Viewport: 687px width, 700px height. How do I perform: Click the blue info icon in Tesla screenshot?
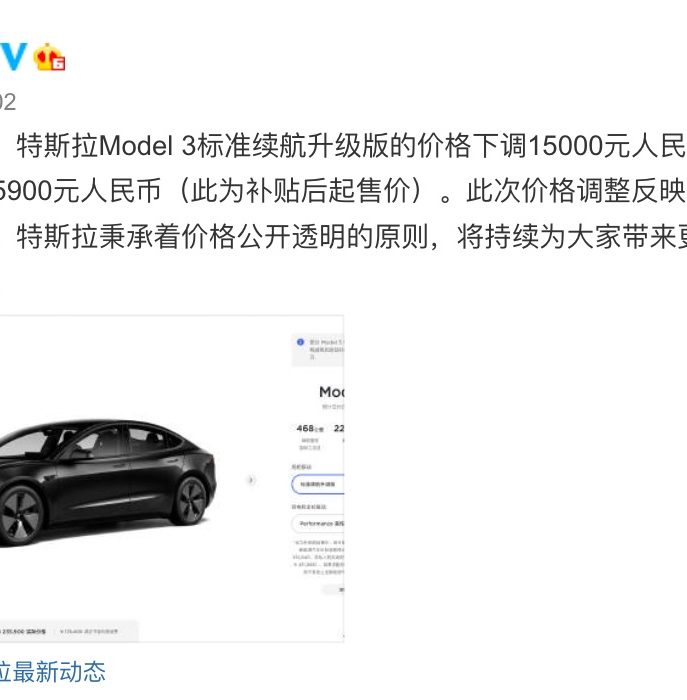pos(300,342)
